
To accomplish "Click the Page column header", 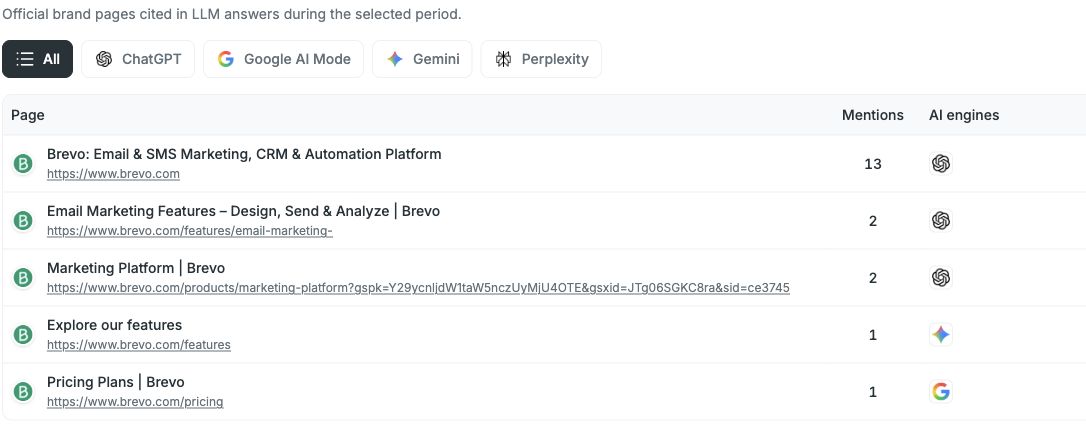I will (28, 115).
